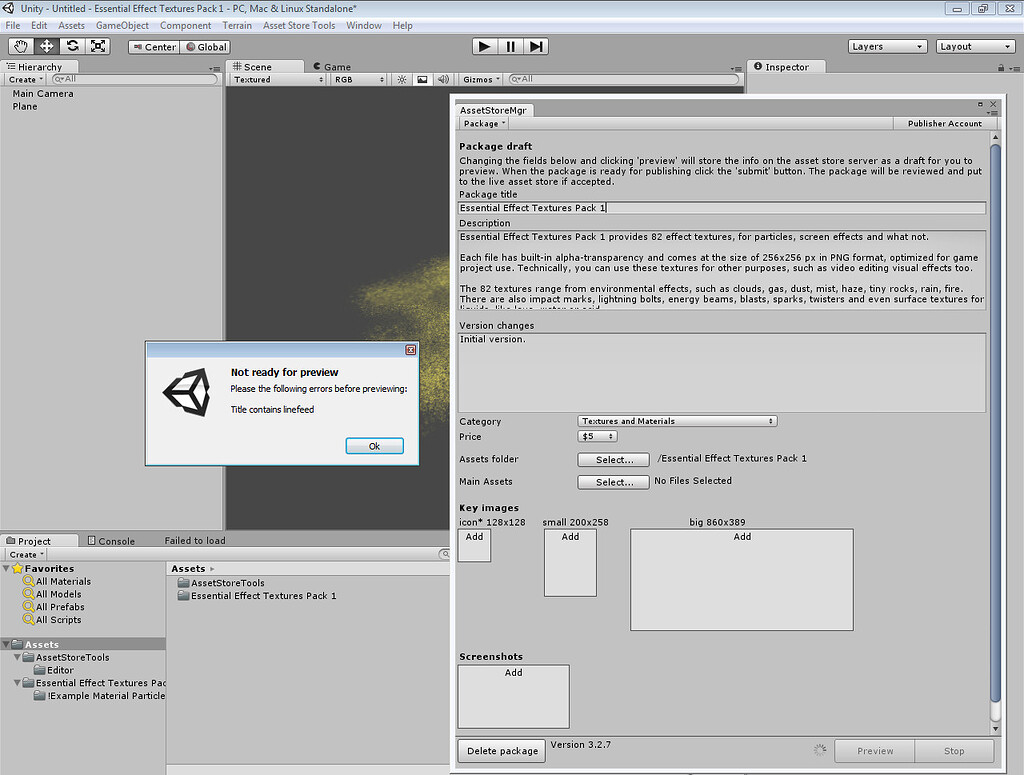Toggle scene lighting with the sun icon

401,79
